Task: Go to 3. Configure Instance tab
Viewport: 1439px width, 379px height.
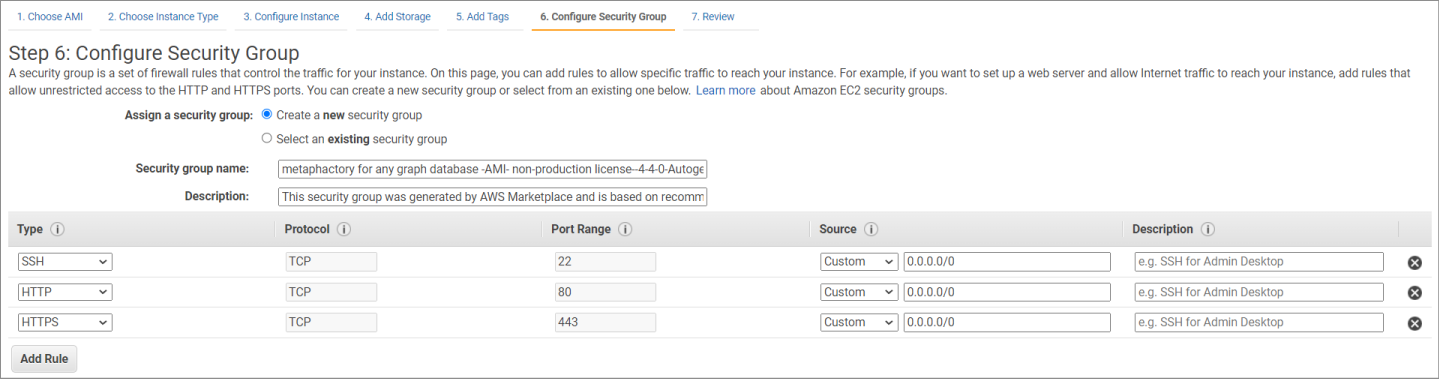Action: coord(291,17)
